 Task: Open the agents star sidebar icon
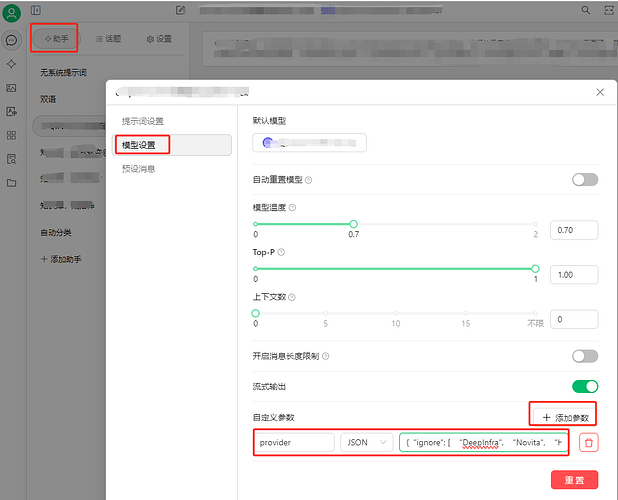tap(11, 64)
